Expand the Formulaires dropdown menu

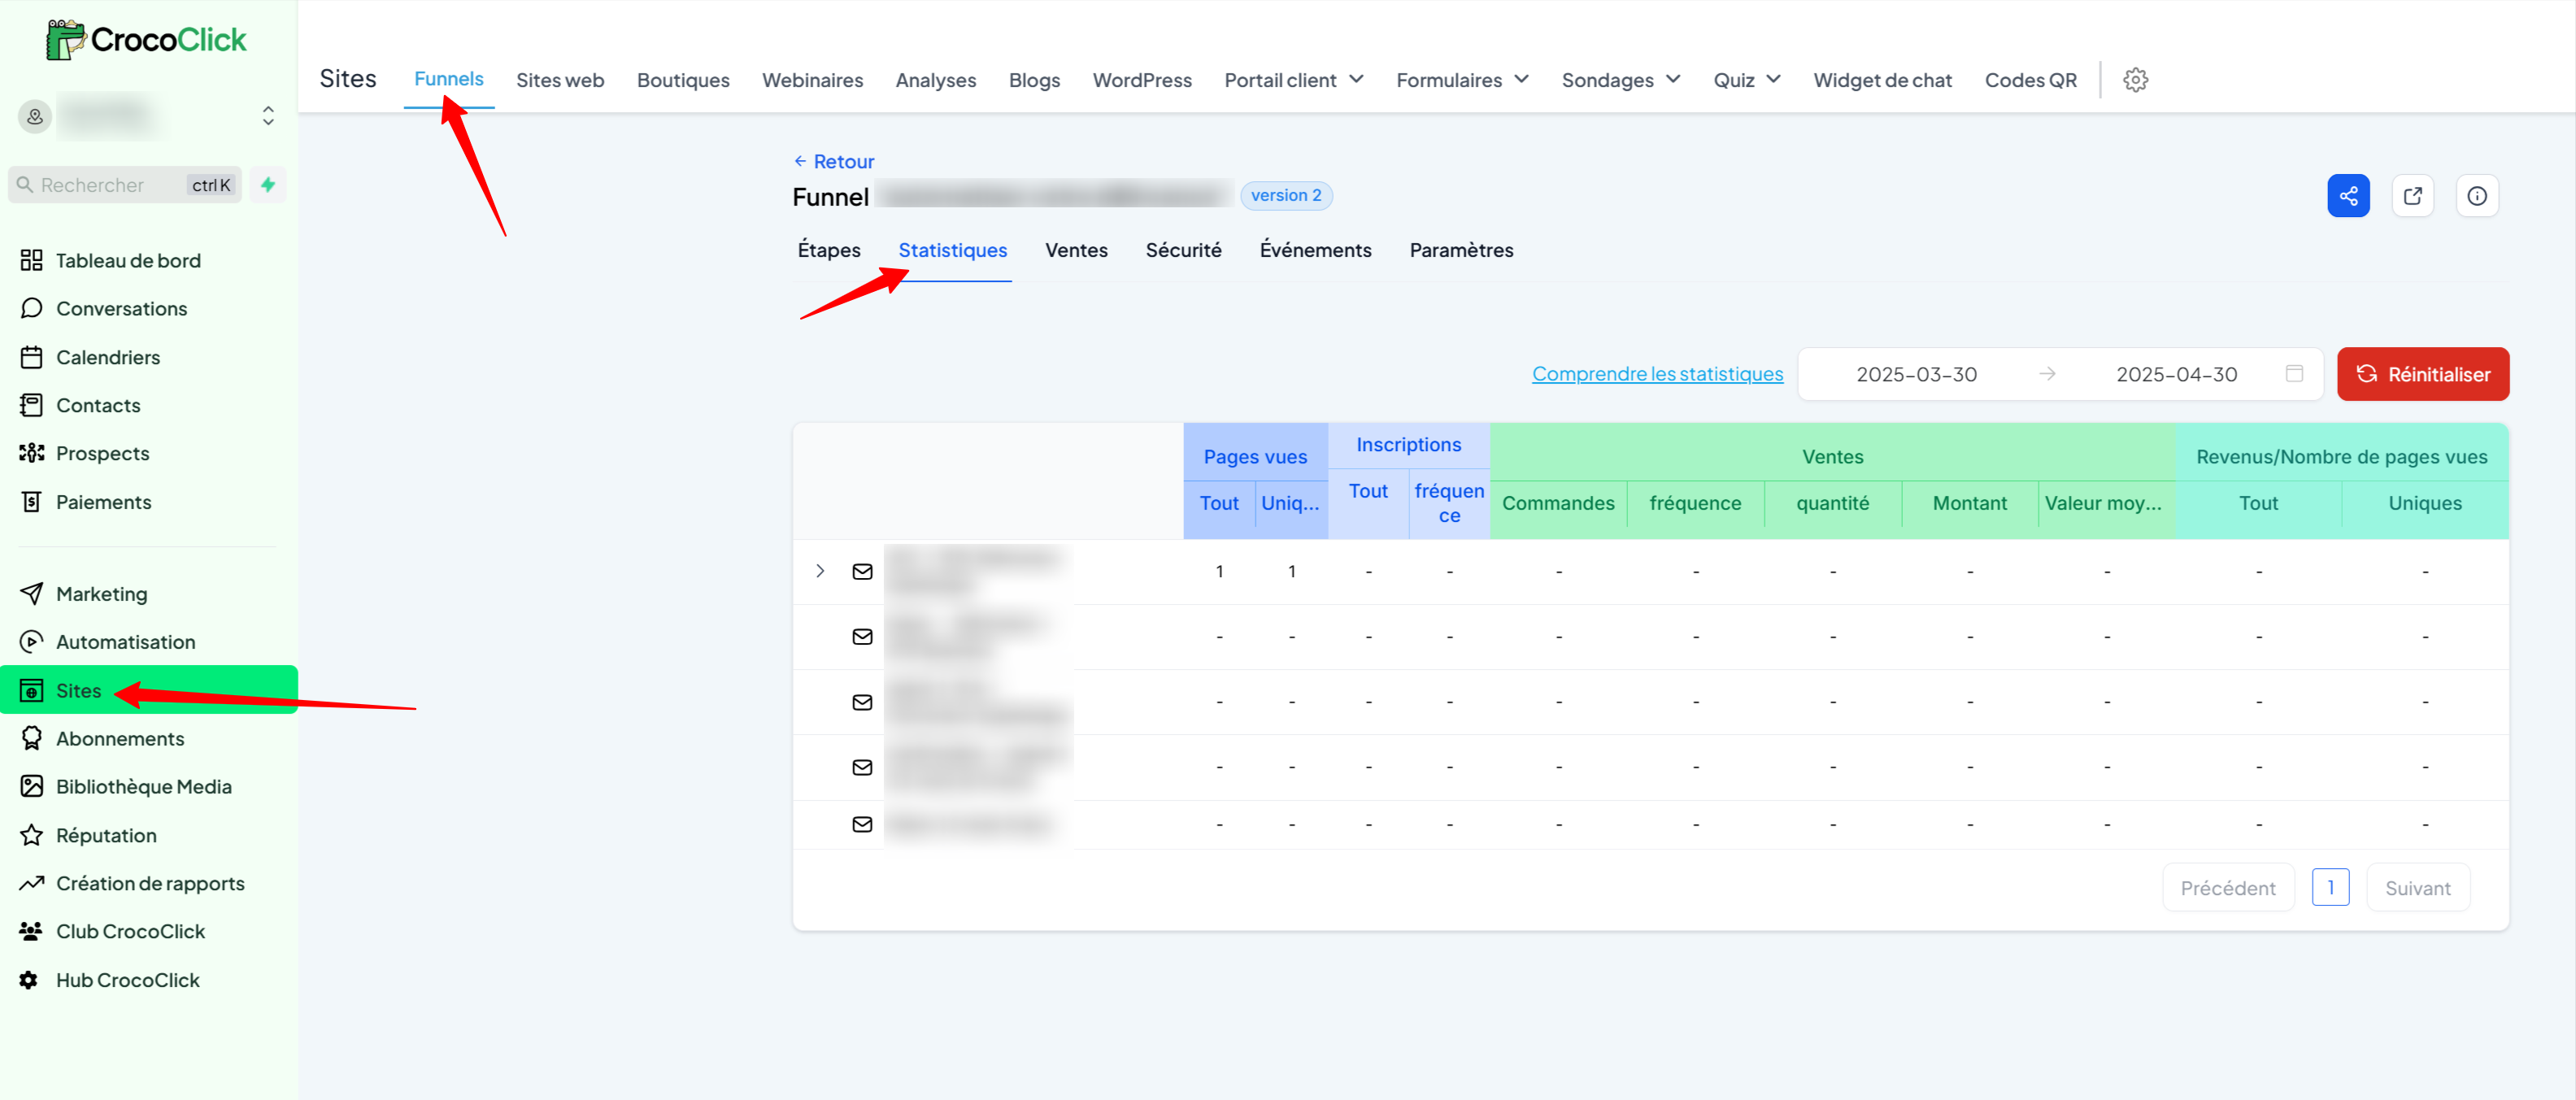(x=1461, y=80)
